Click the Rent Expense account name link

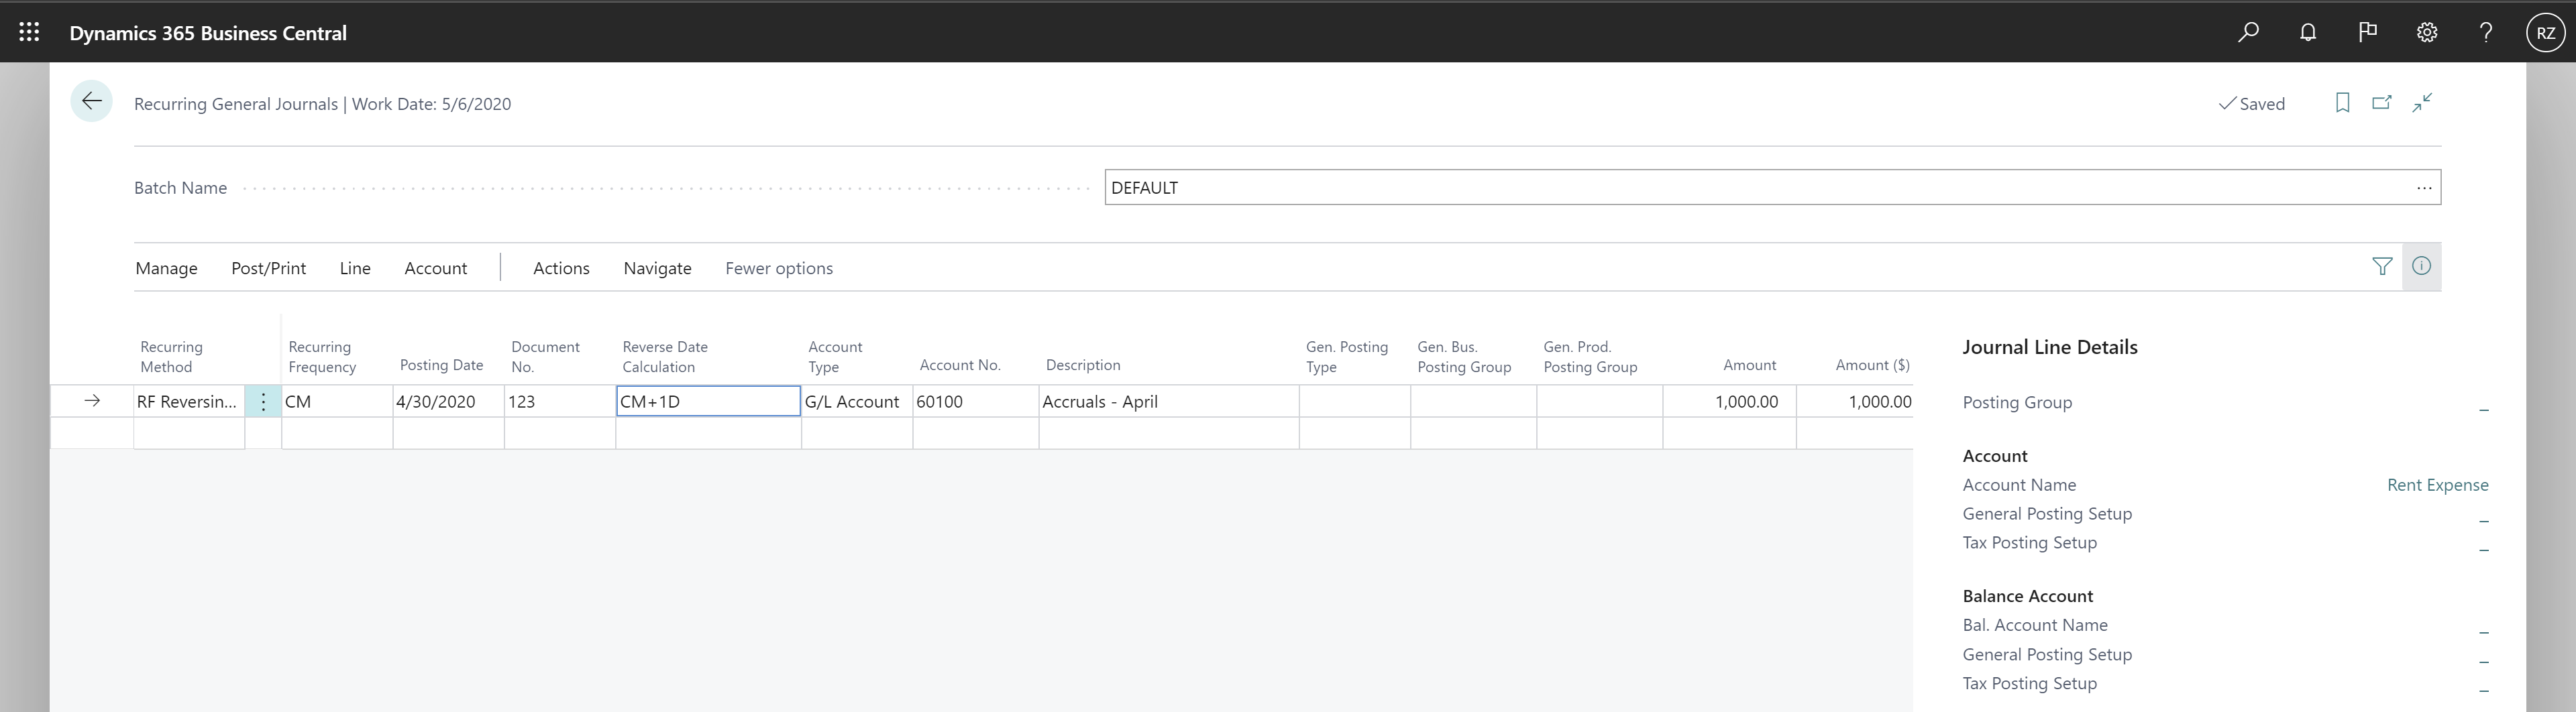[2438, 484]
